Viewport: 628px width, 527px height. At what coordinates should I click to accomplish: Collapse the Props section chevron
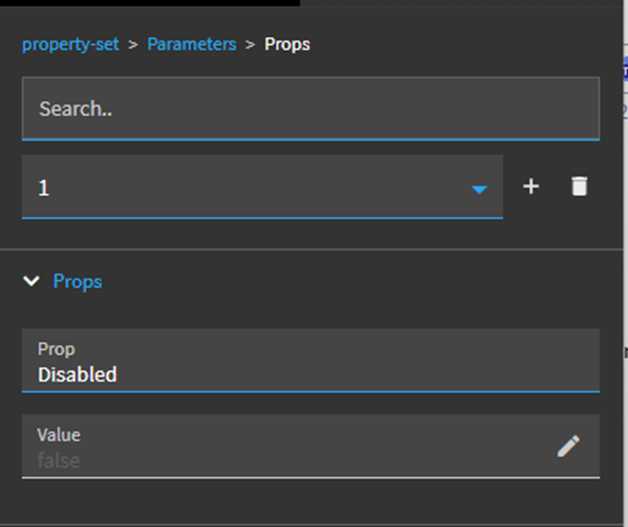point(31,282)
